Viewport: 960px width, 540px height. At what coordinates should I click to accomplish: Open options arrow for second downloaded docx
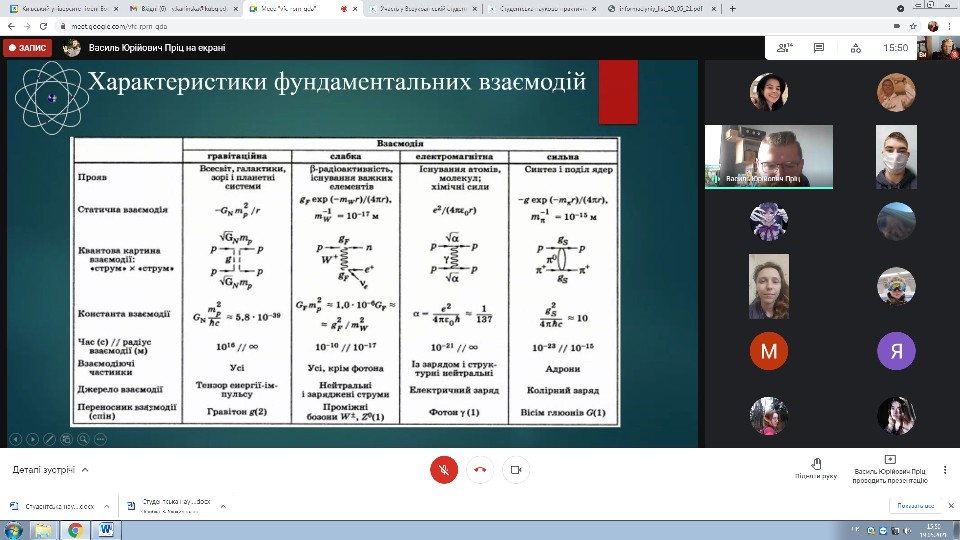coord(222,506)
